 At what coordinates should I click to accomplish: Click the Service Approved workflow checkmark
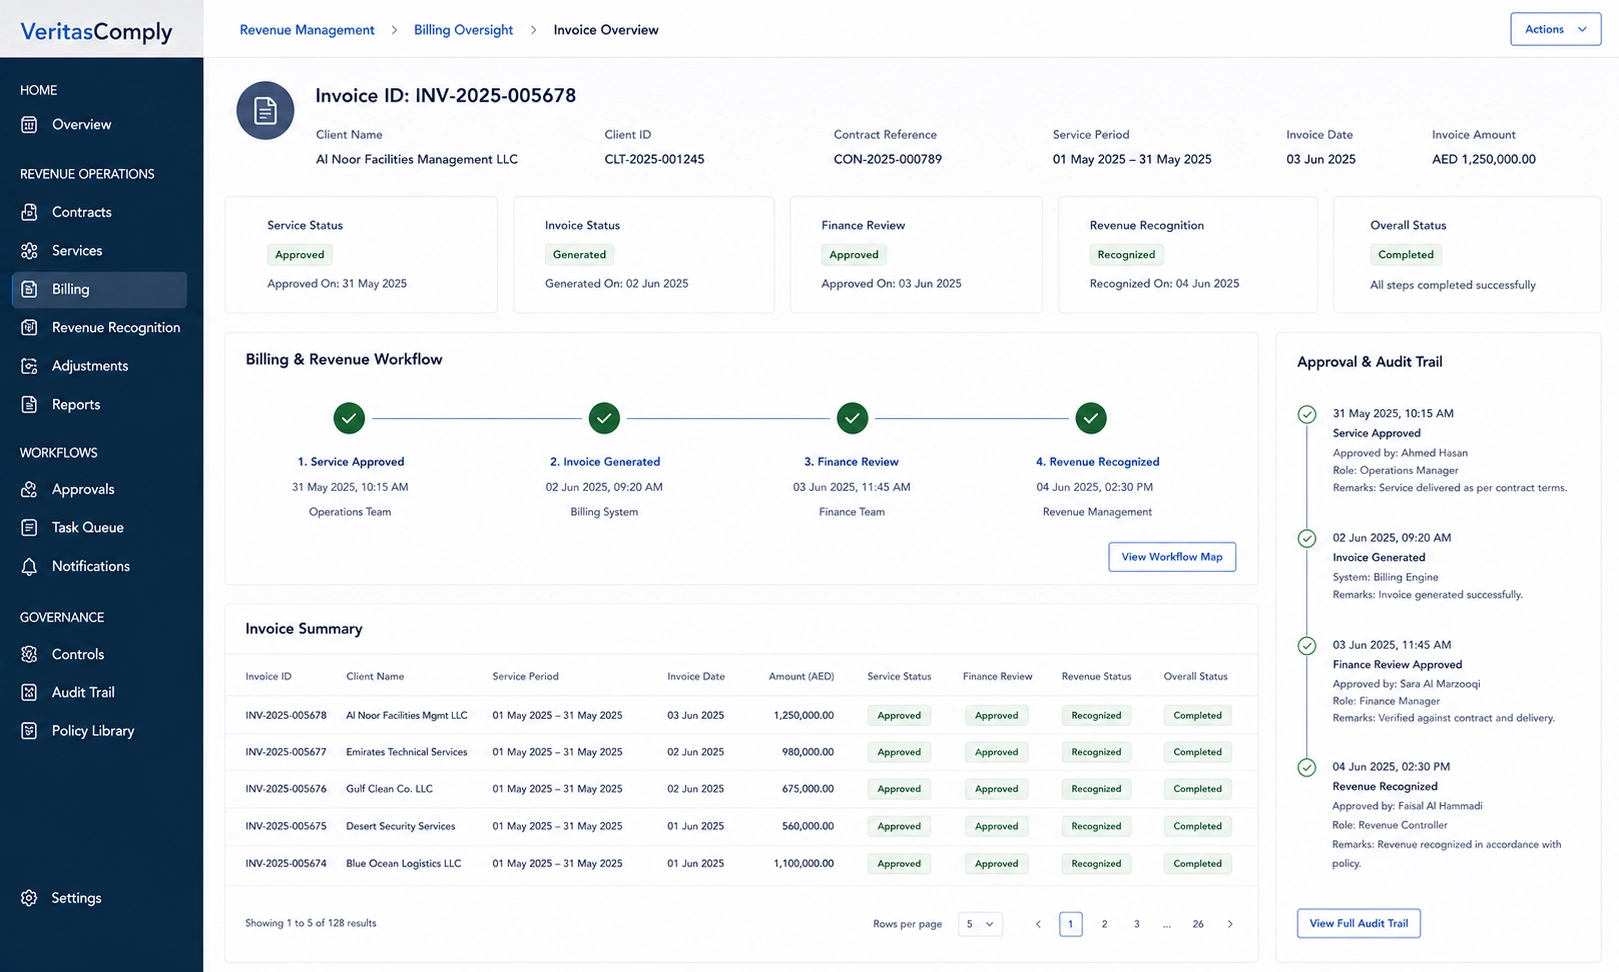(x=349, y=418)
